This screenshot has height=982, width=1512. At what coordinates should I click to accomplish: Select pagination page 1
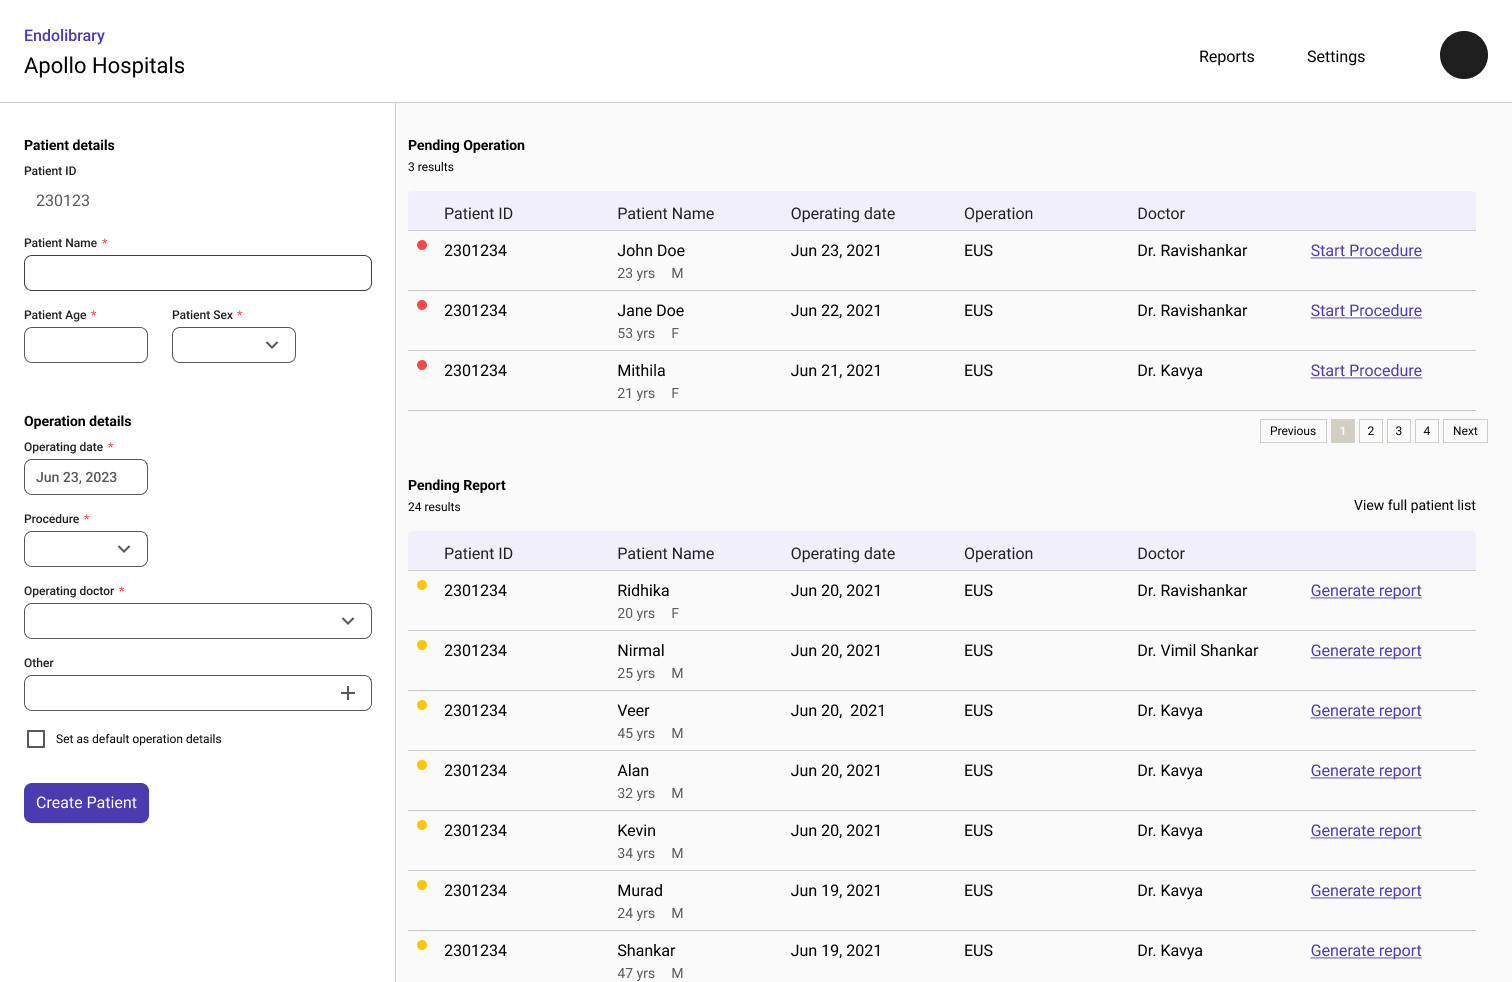[x=1343, y=431]
